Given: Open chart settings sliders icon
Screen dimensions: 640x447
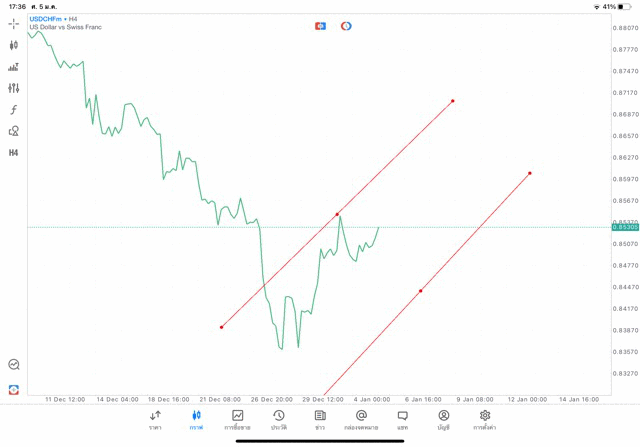Looking at the screenshot, I should click(14, 88).
